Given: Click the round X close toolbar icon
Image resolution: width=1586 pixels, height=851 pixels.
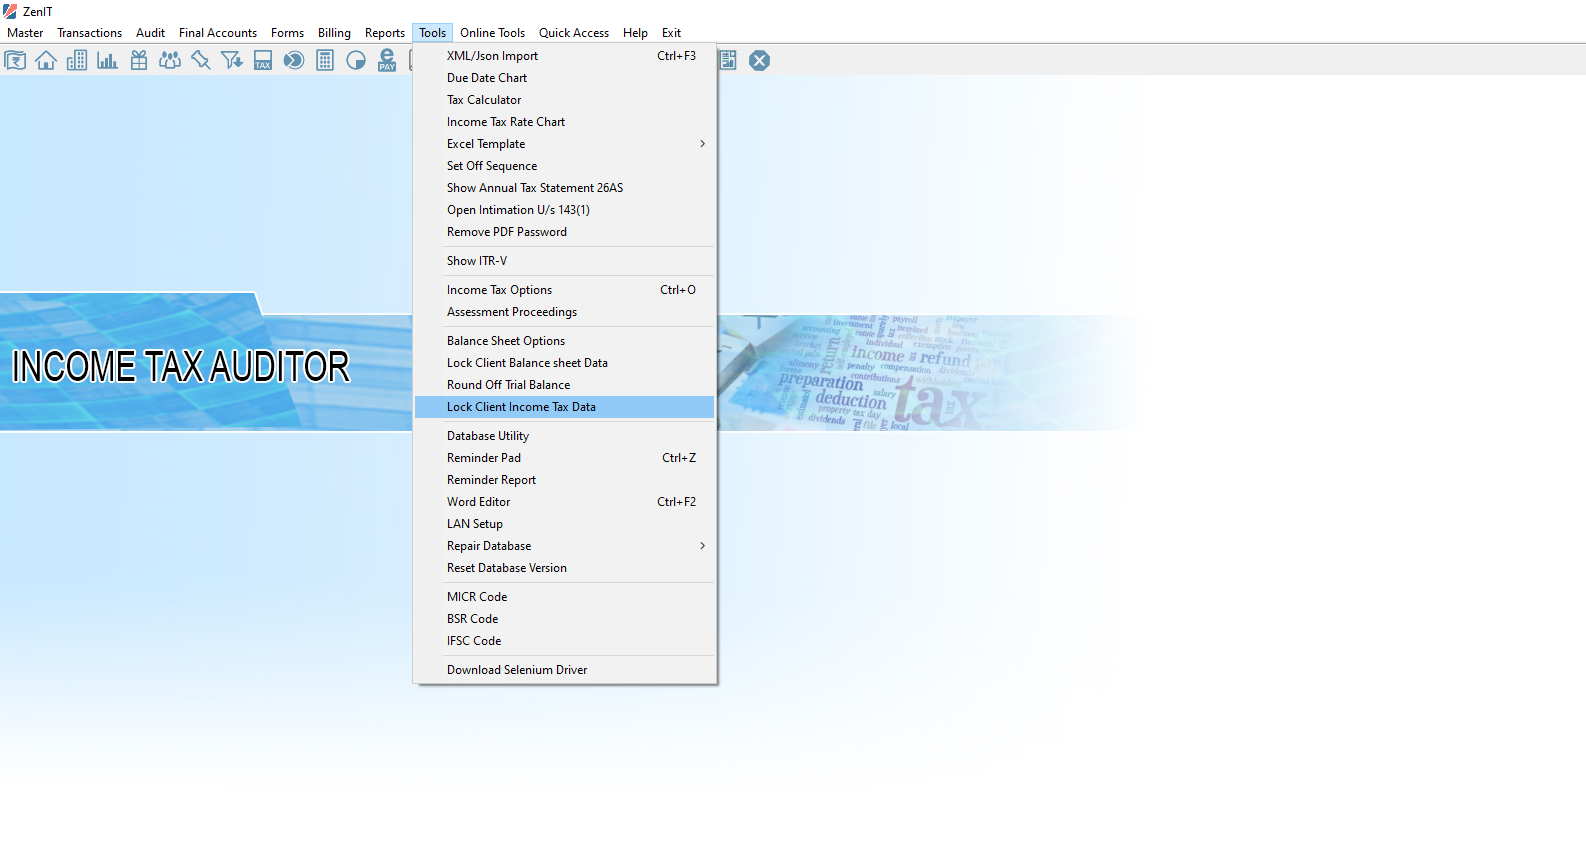Looking at the screenshot, I should 760,61.
